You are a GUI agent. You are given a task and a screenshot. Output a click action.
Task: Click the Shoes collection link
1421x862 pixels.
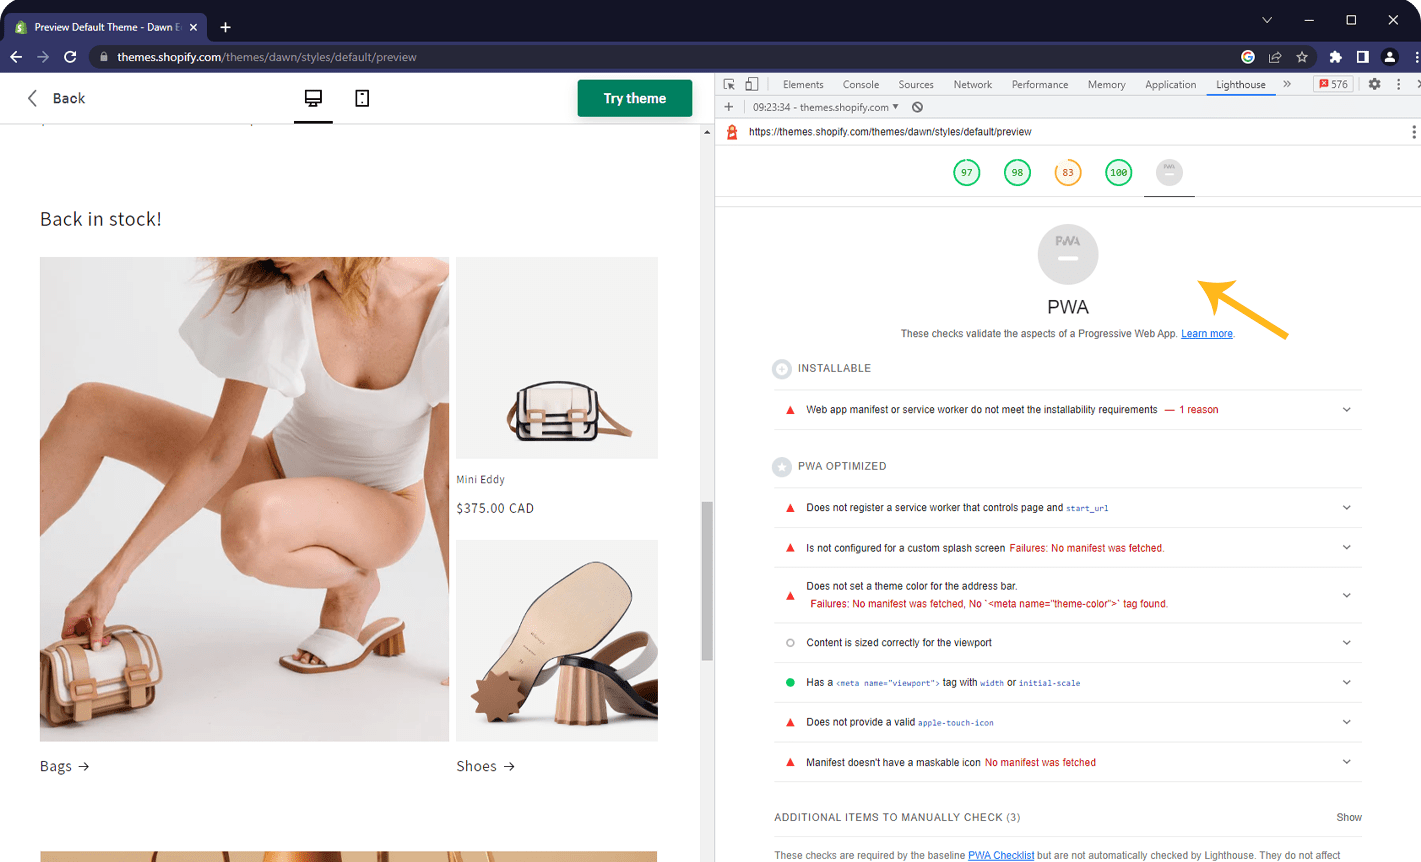[486, 766]
